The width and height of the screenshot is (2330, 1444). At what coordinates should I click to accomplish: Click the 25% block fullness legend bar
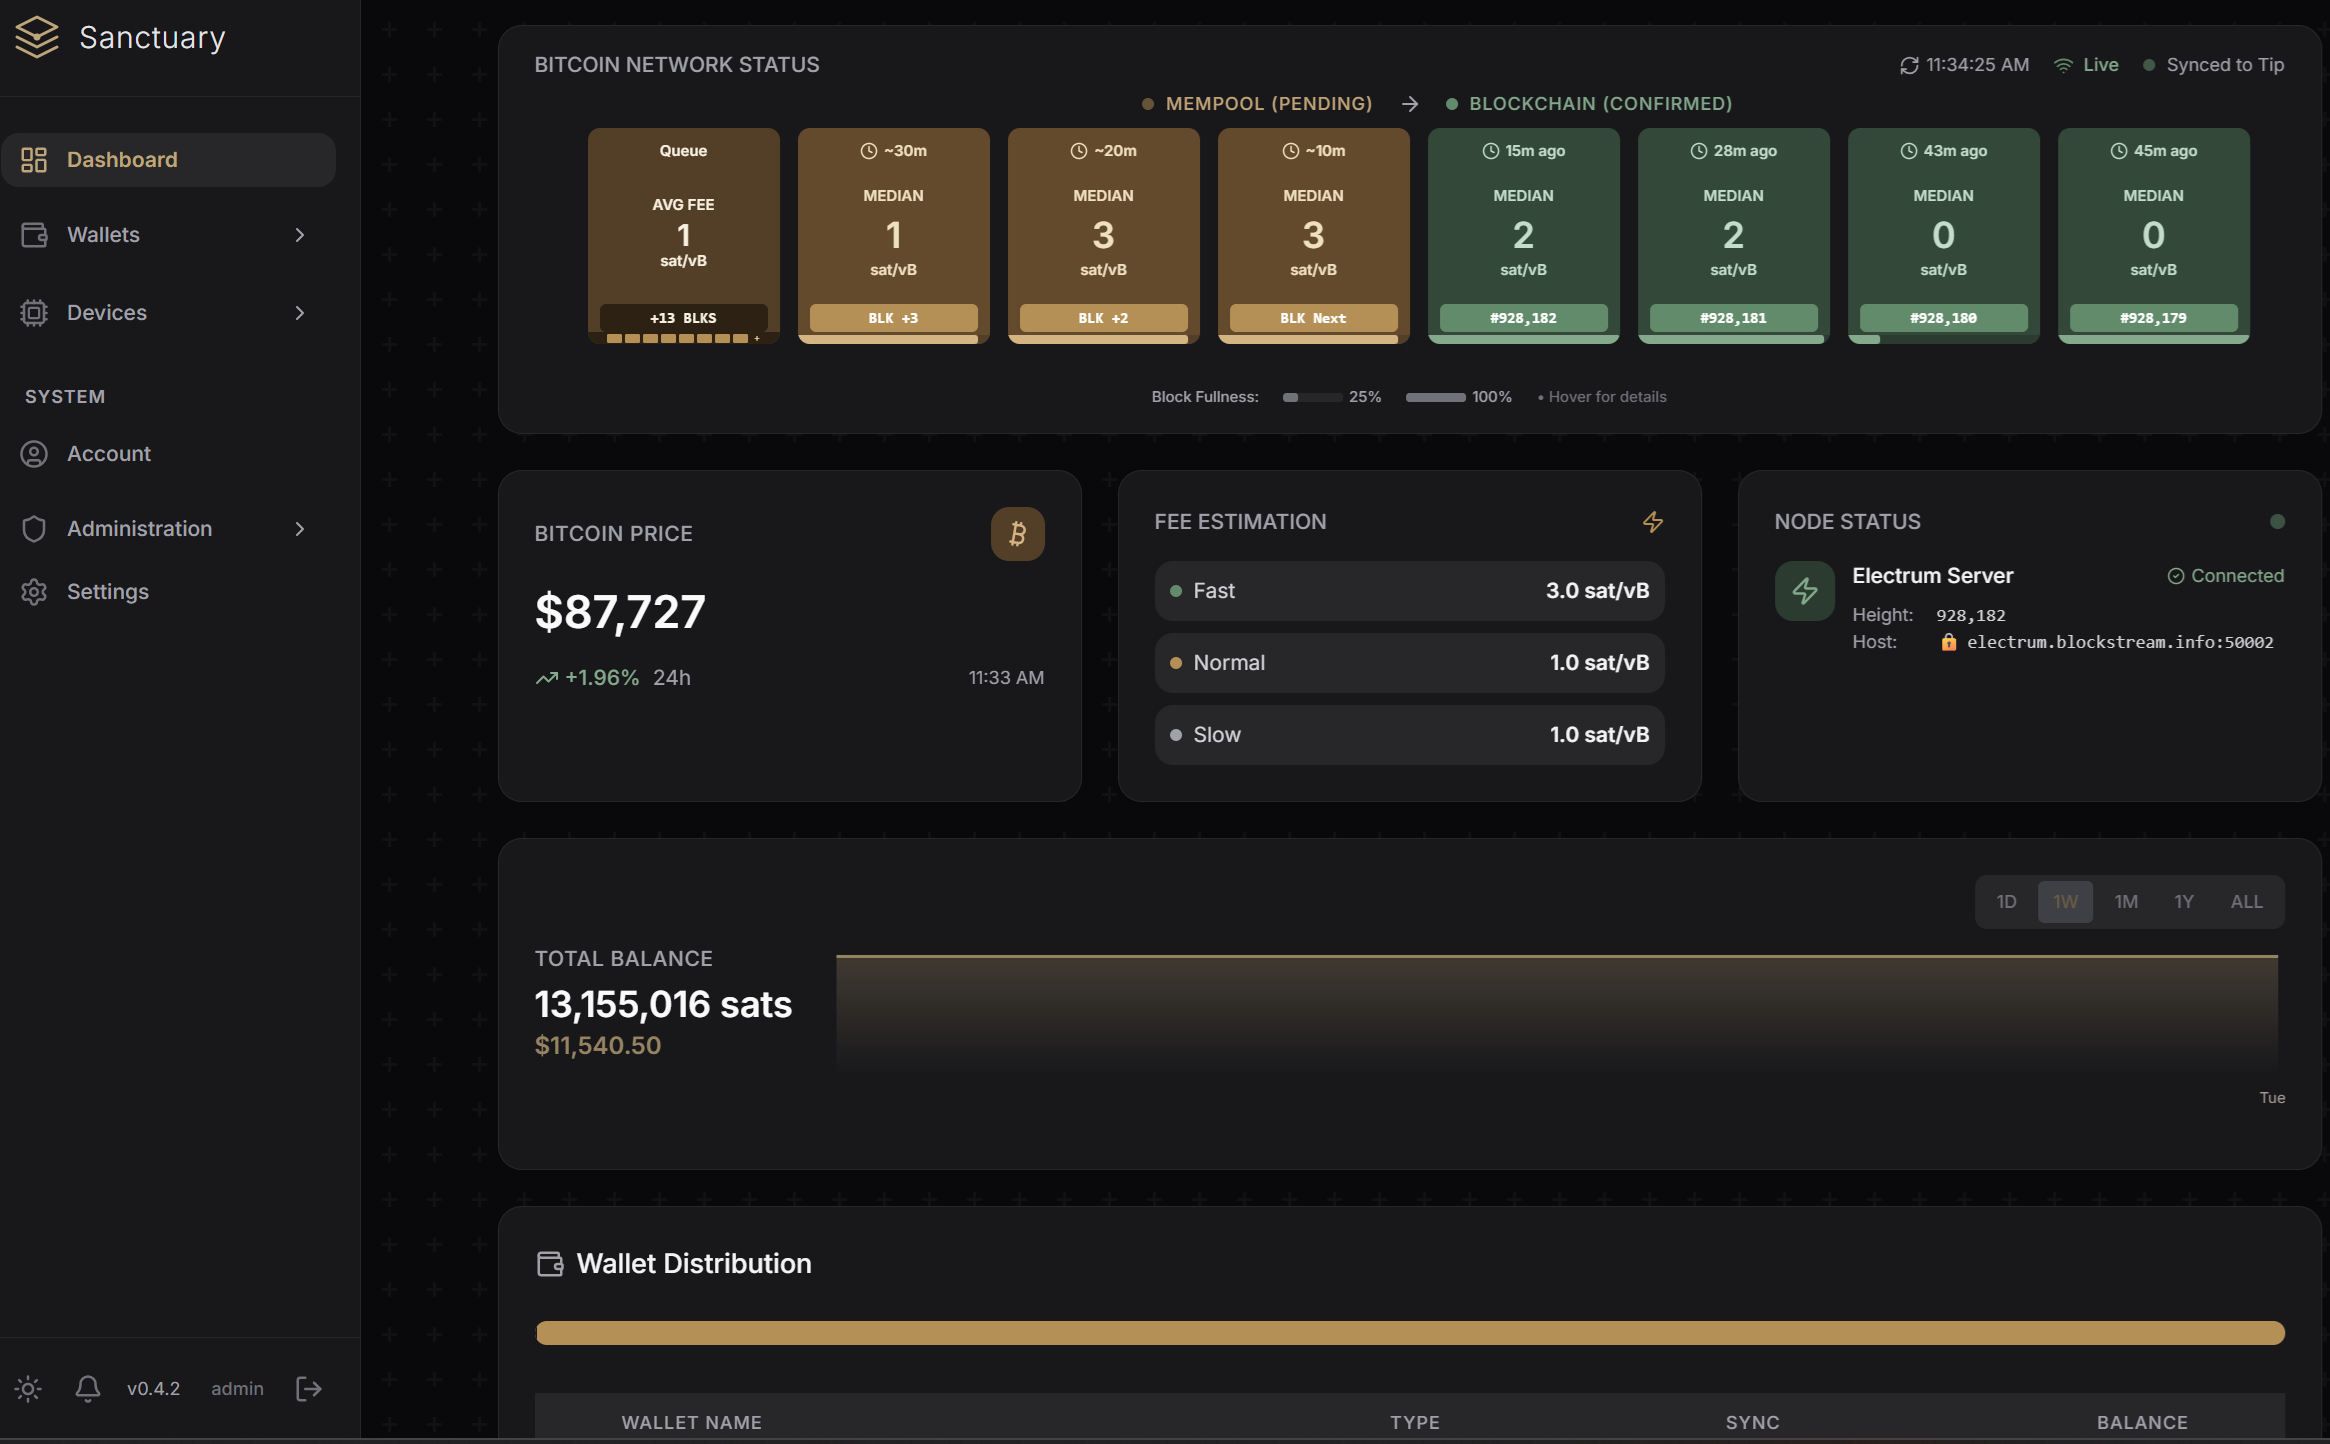tap(1312, 398)
